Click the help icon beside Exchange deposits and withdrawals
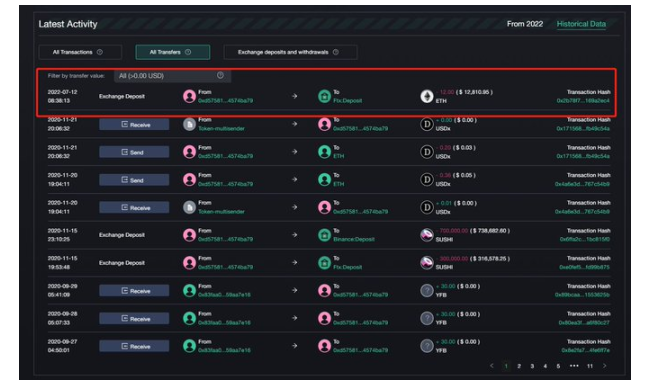Screen dimensions: 654x383 click(x=336, y=52)
